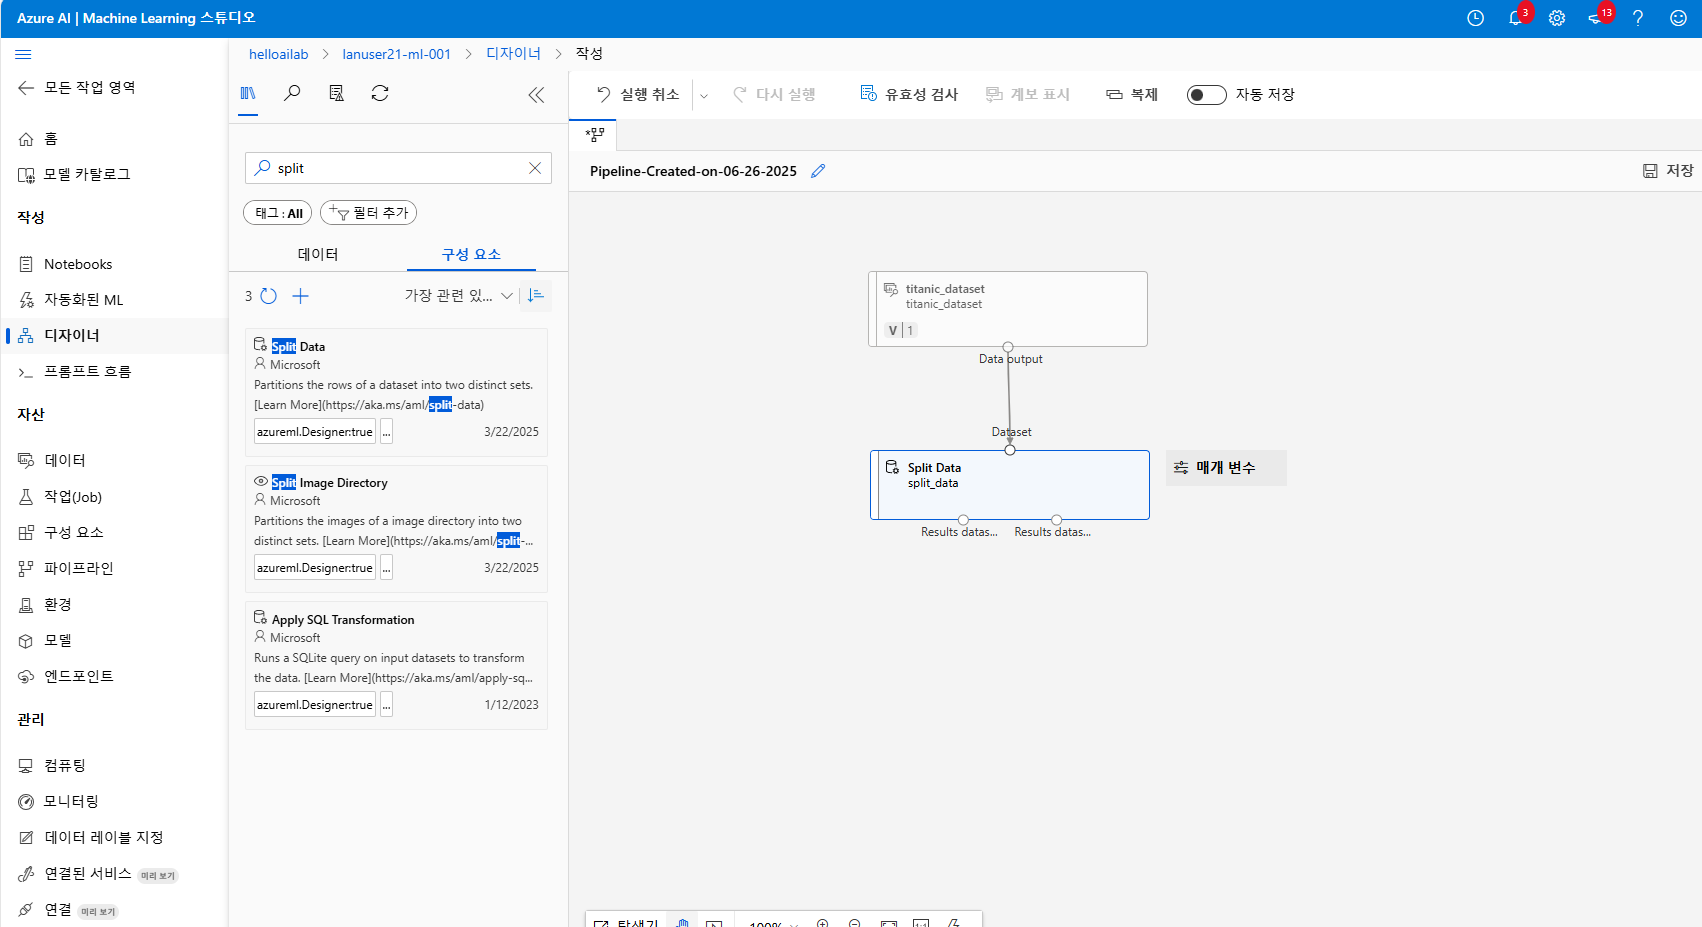
Task: Select the Split Image Directory component card
Action: pyautogui.click(x=396, y=528)
